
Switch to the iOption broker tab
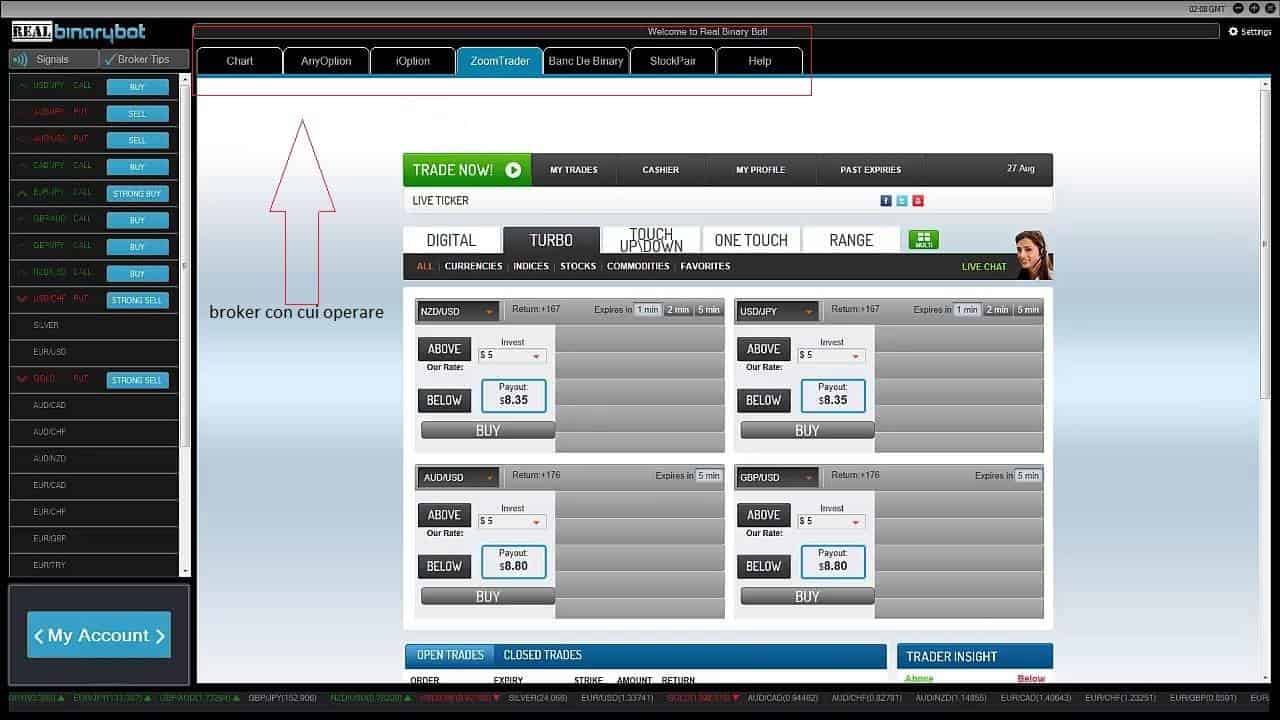point(412,61)
